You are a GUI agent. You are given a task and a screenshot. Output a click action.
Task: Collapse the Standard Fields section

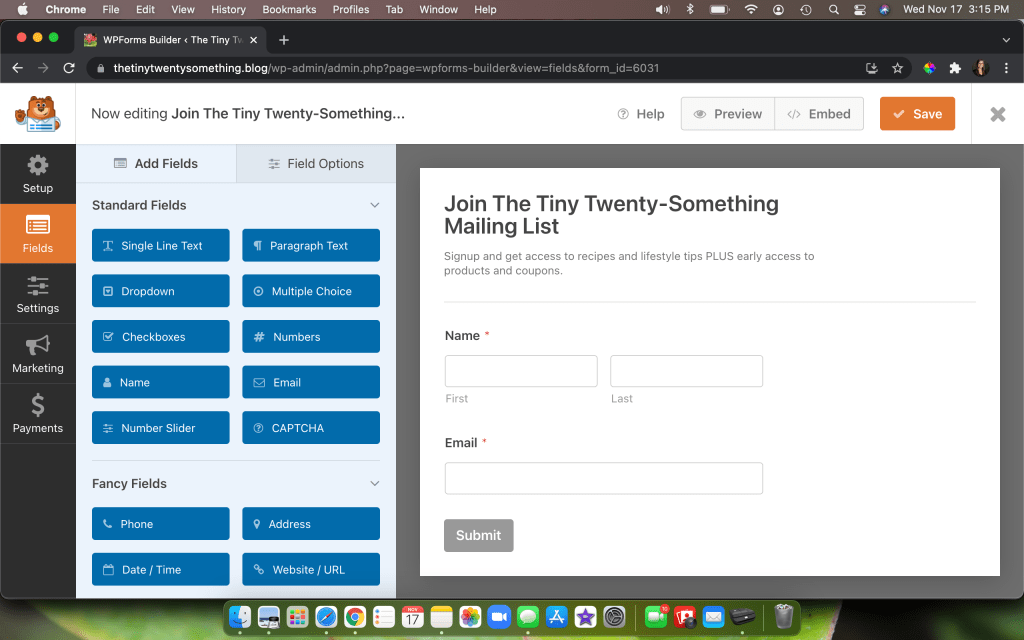[x=375, y=205]
